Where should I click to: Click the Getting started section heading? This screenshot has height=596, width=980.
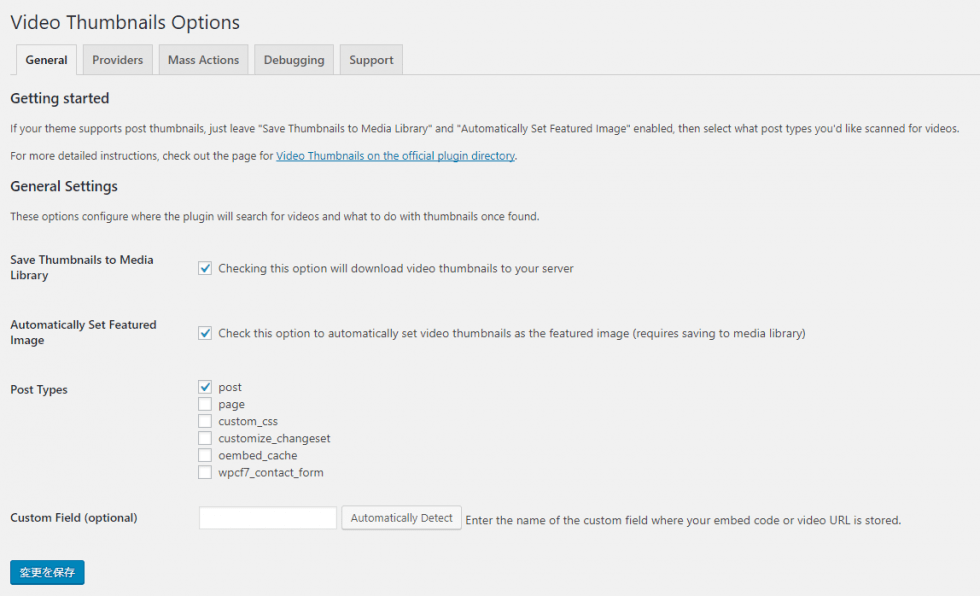(x=59, y=98)
